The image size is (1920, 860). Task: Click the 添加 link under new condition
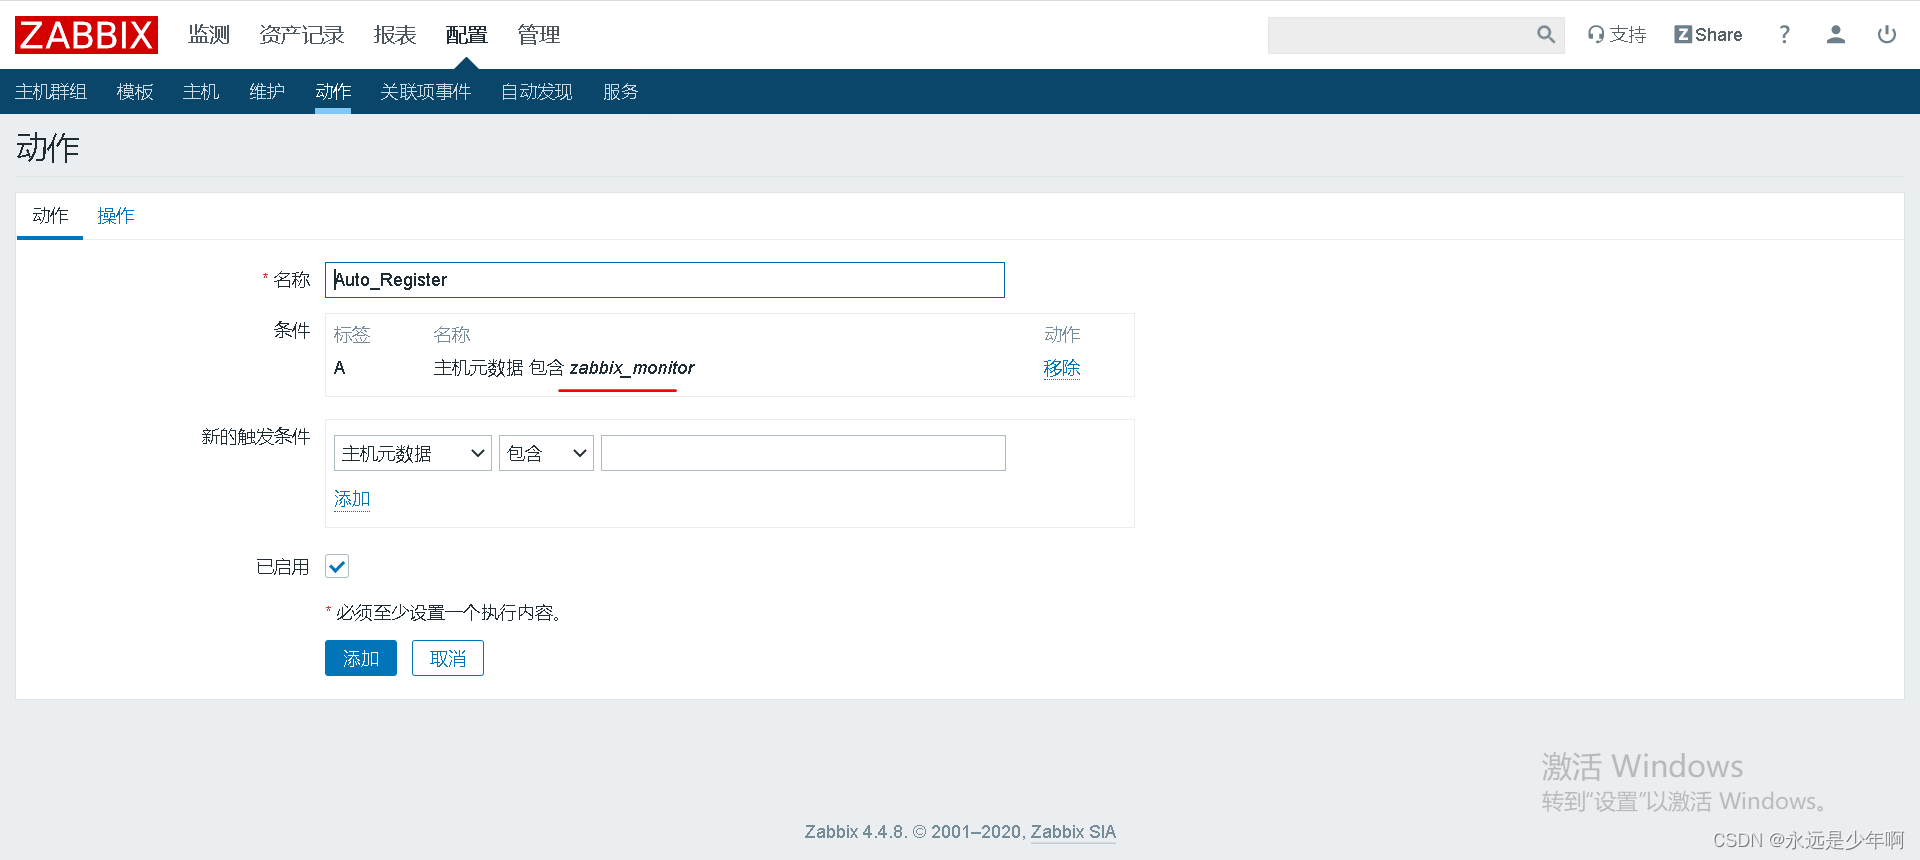(x=352, y=499)
